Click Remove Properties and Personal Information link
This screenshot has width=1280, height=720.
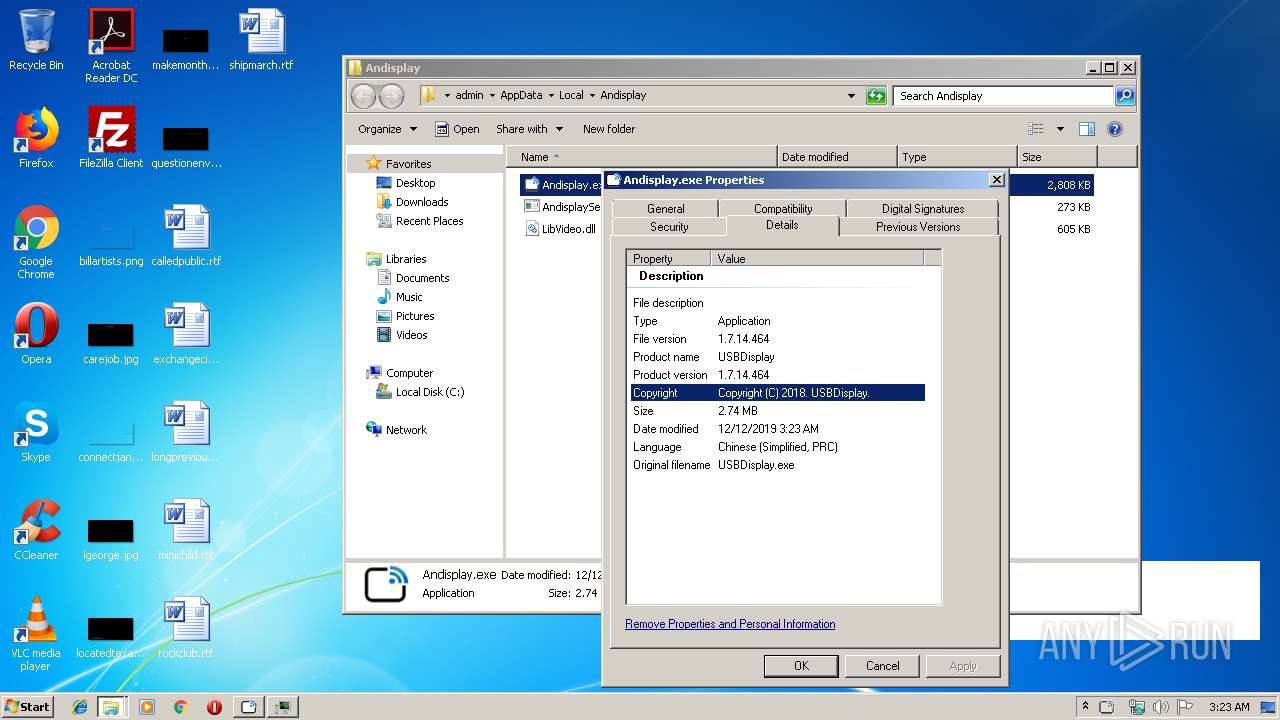(x=730, y=624)
